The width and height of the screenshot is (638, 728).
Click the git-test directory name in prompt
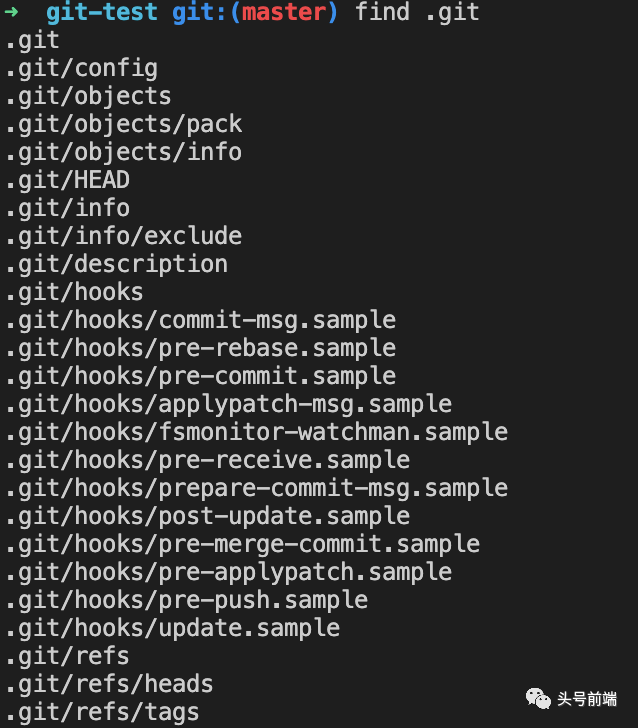[x=102, y=12]
